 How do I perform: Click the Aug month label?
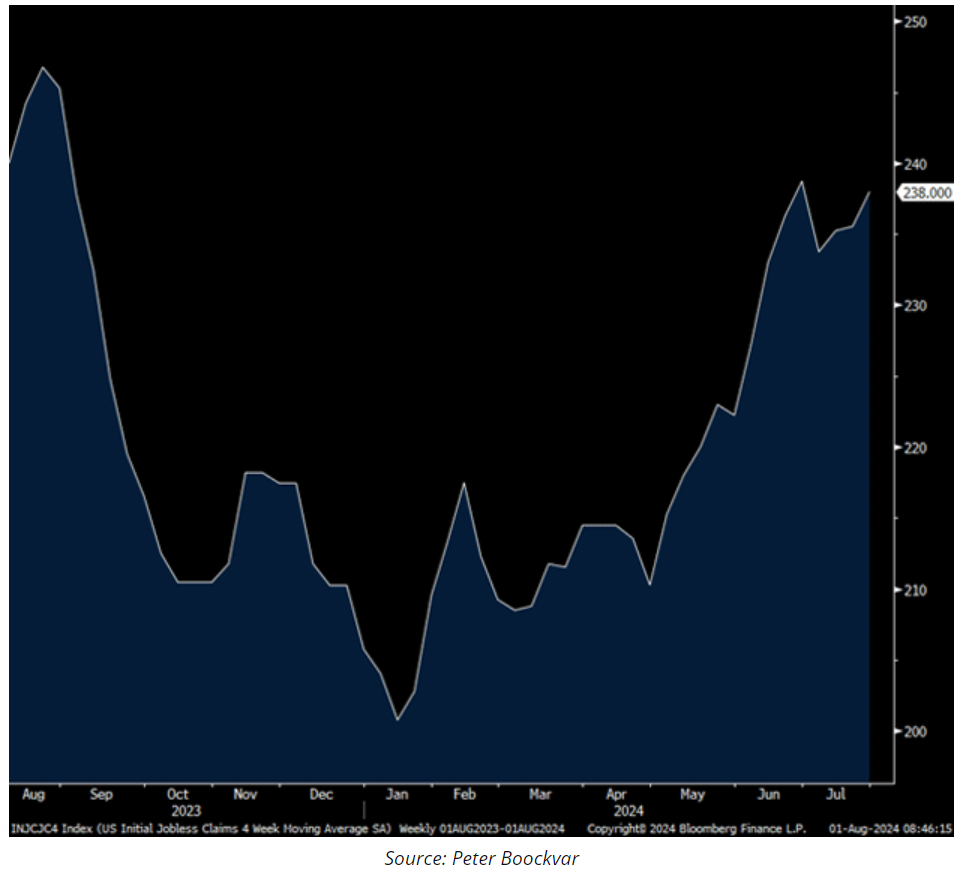[34, 795]
